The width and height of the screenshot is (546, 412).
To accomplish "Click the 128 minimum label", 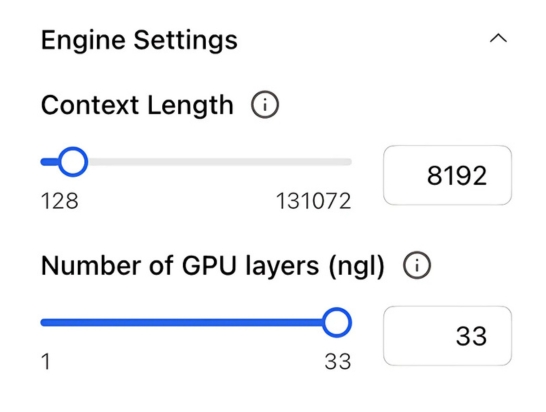I will pos(60,201).
